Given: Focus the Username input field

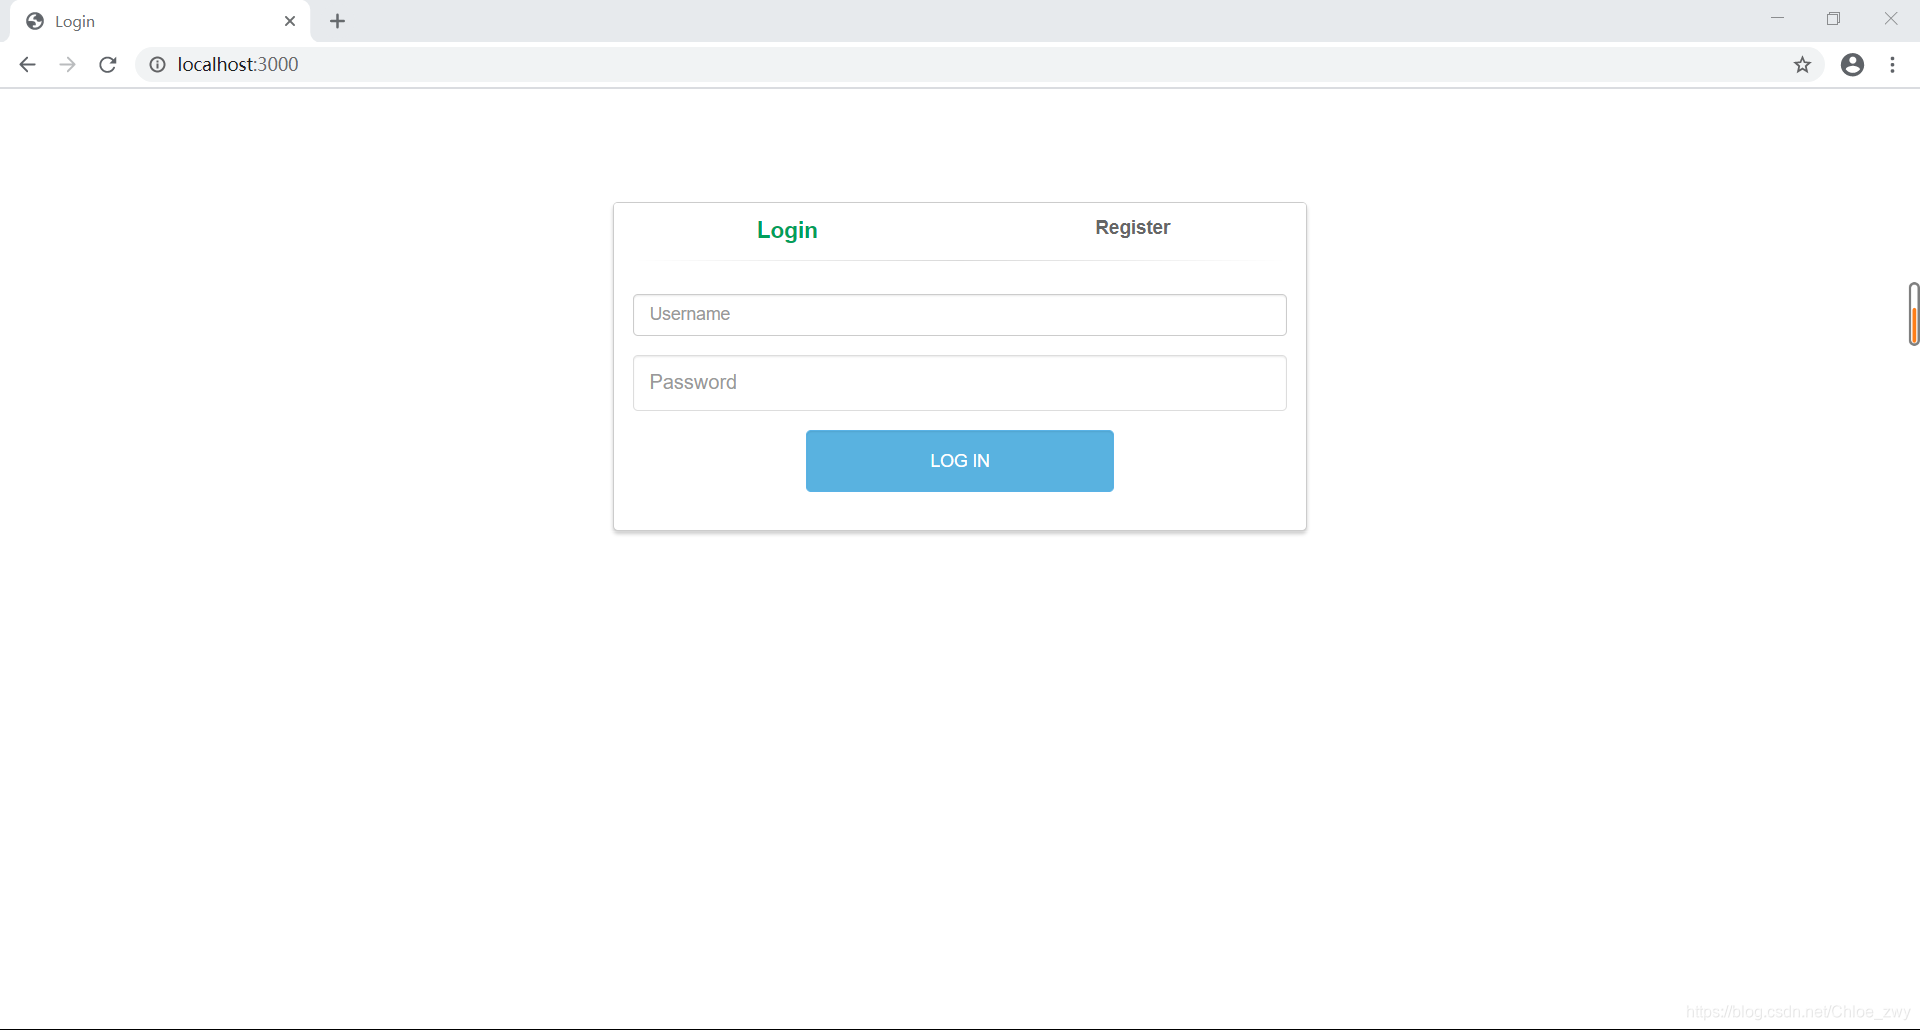Looking at the screenshot, I should (959, 314).
